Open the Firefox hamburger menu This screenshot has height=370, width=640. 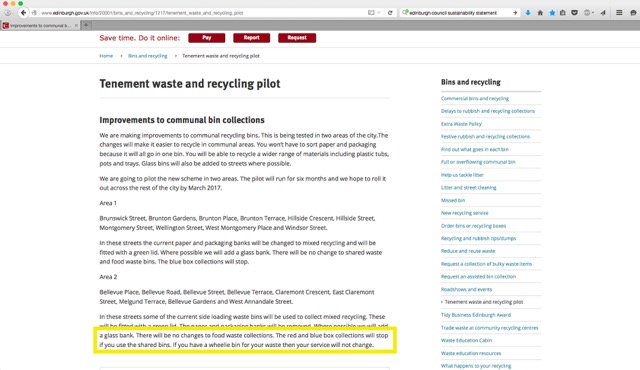619,13
